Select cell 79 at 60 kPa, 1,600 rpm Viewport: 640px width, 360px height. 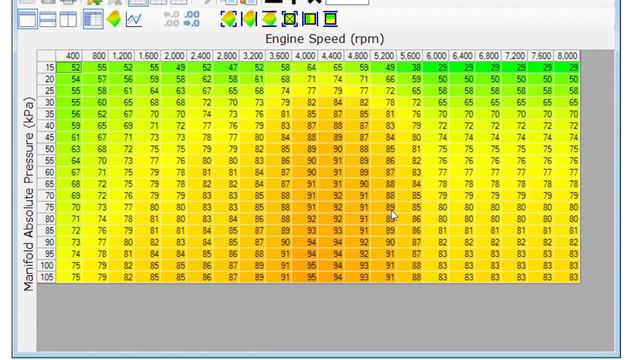[147, 172]
